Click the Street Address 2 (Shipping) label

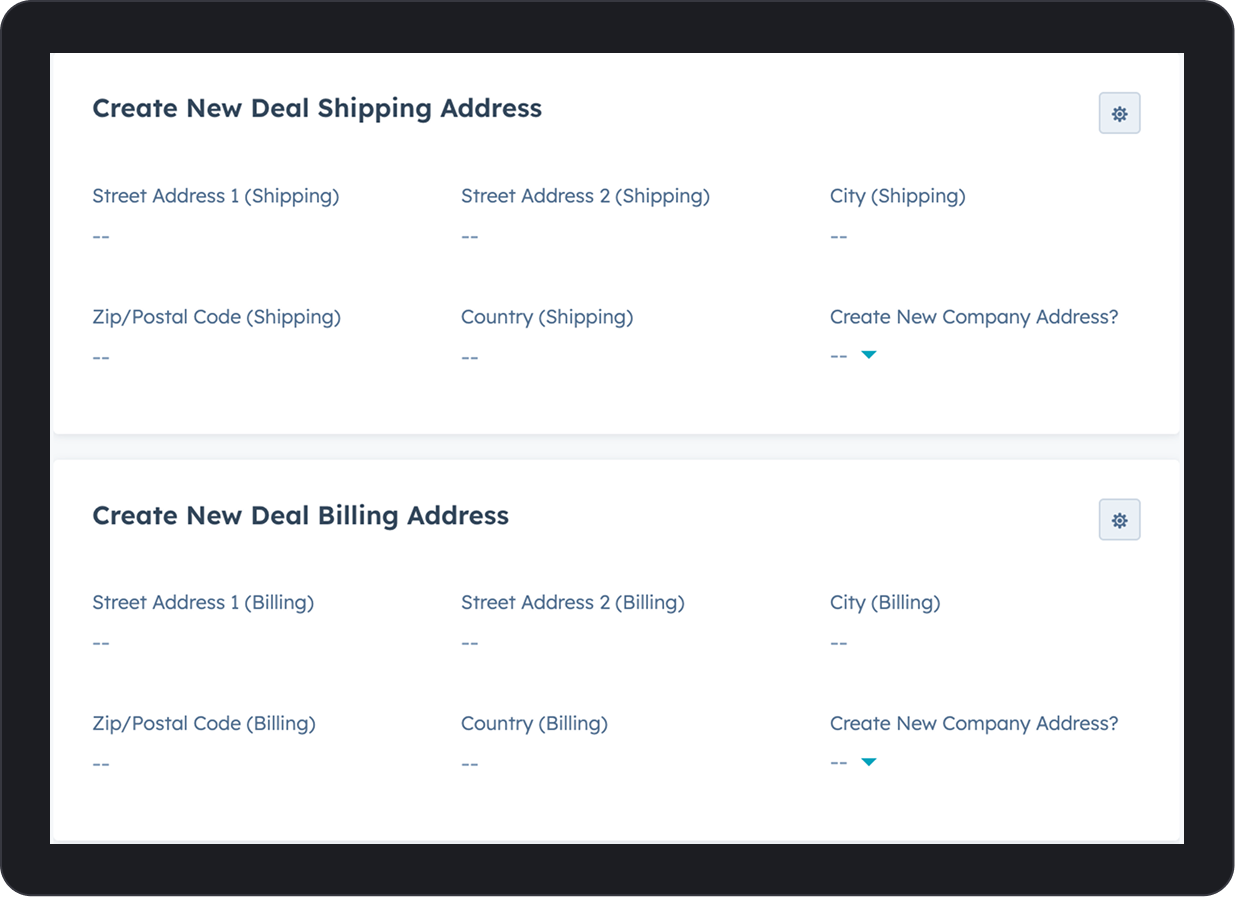click(x=585, y=196)
